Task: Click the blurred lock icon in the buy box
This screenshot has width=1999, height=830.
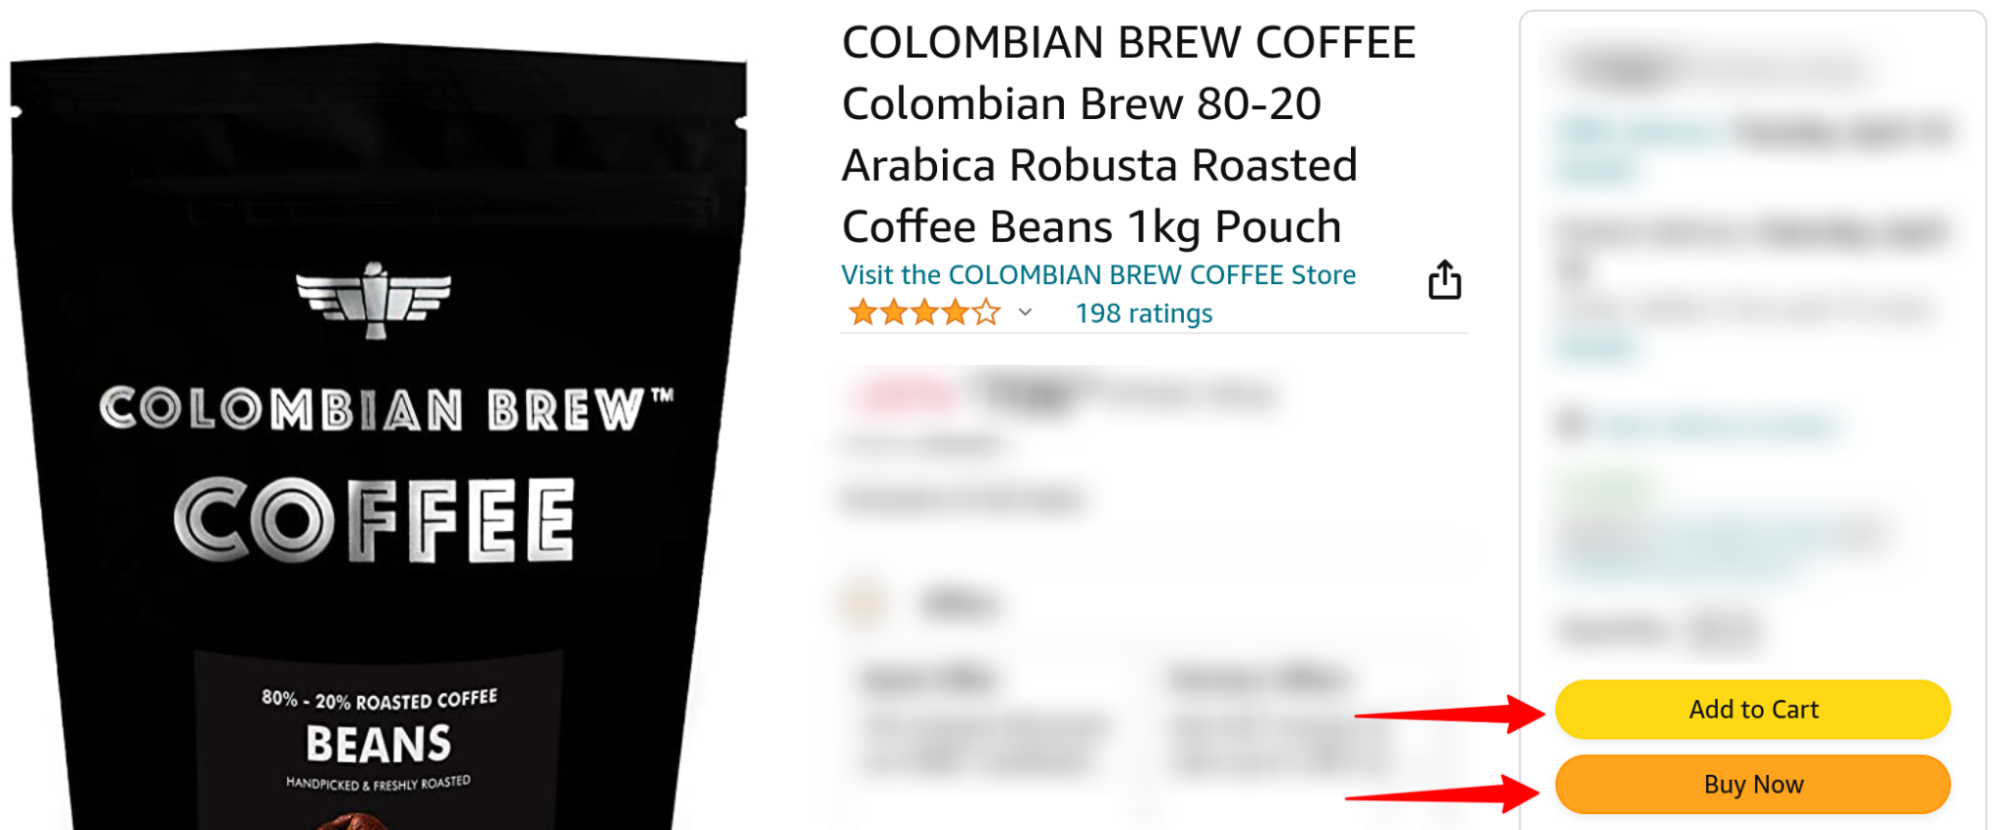Action: [x=1572, y=423]
